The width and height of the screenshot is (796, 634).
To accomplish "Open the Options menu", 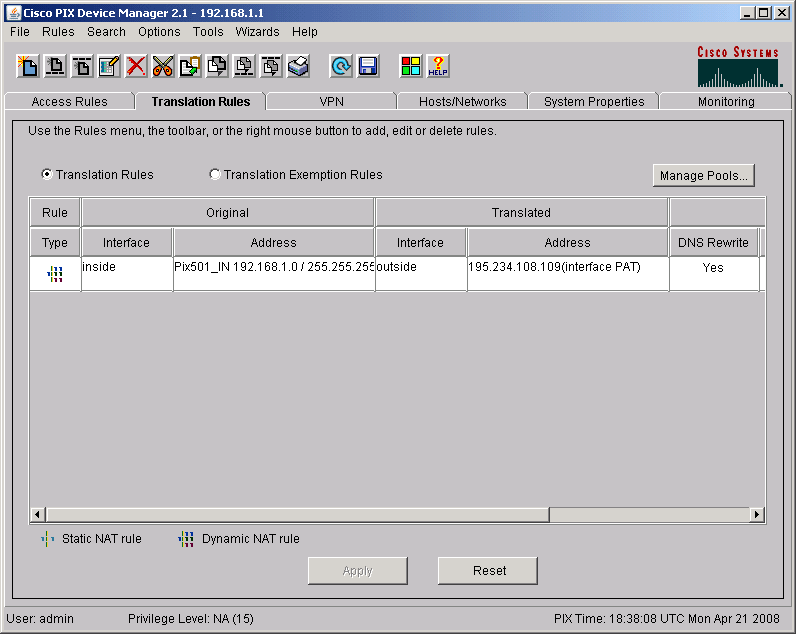I will [x=159, y=31].
